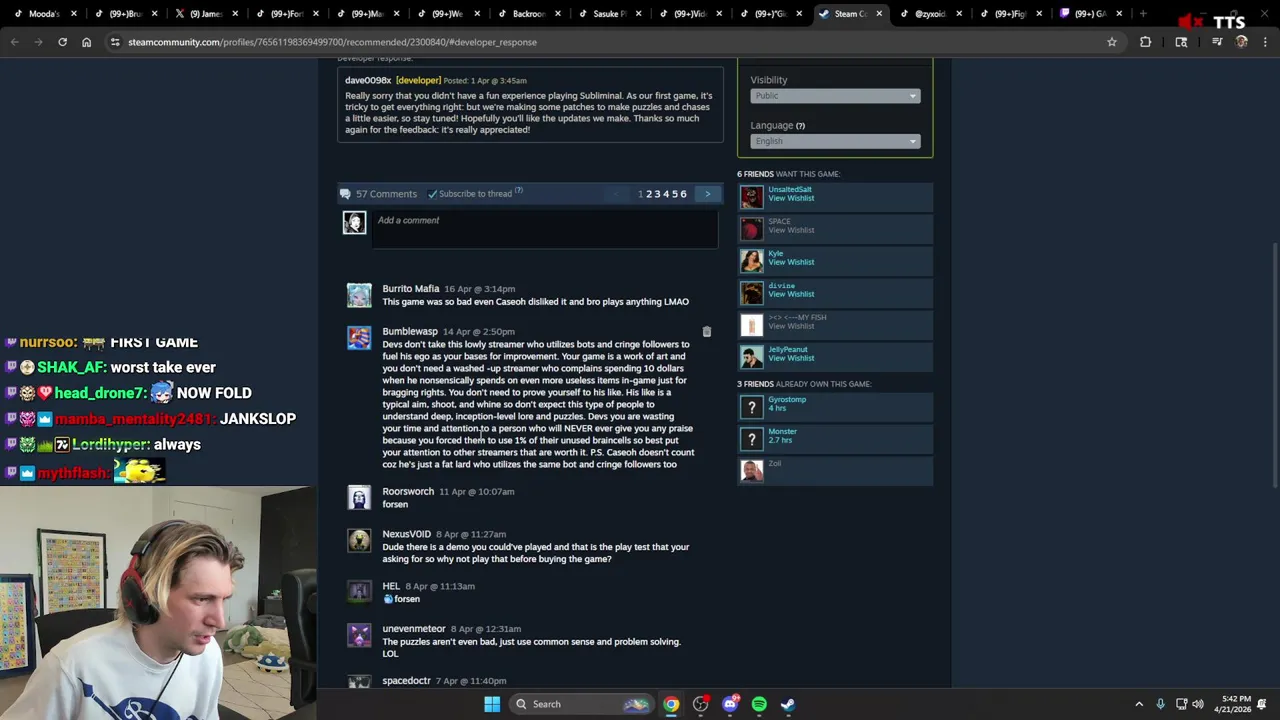Close the active Steam Community tab

click(879, 14)
